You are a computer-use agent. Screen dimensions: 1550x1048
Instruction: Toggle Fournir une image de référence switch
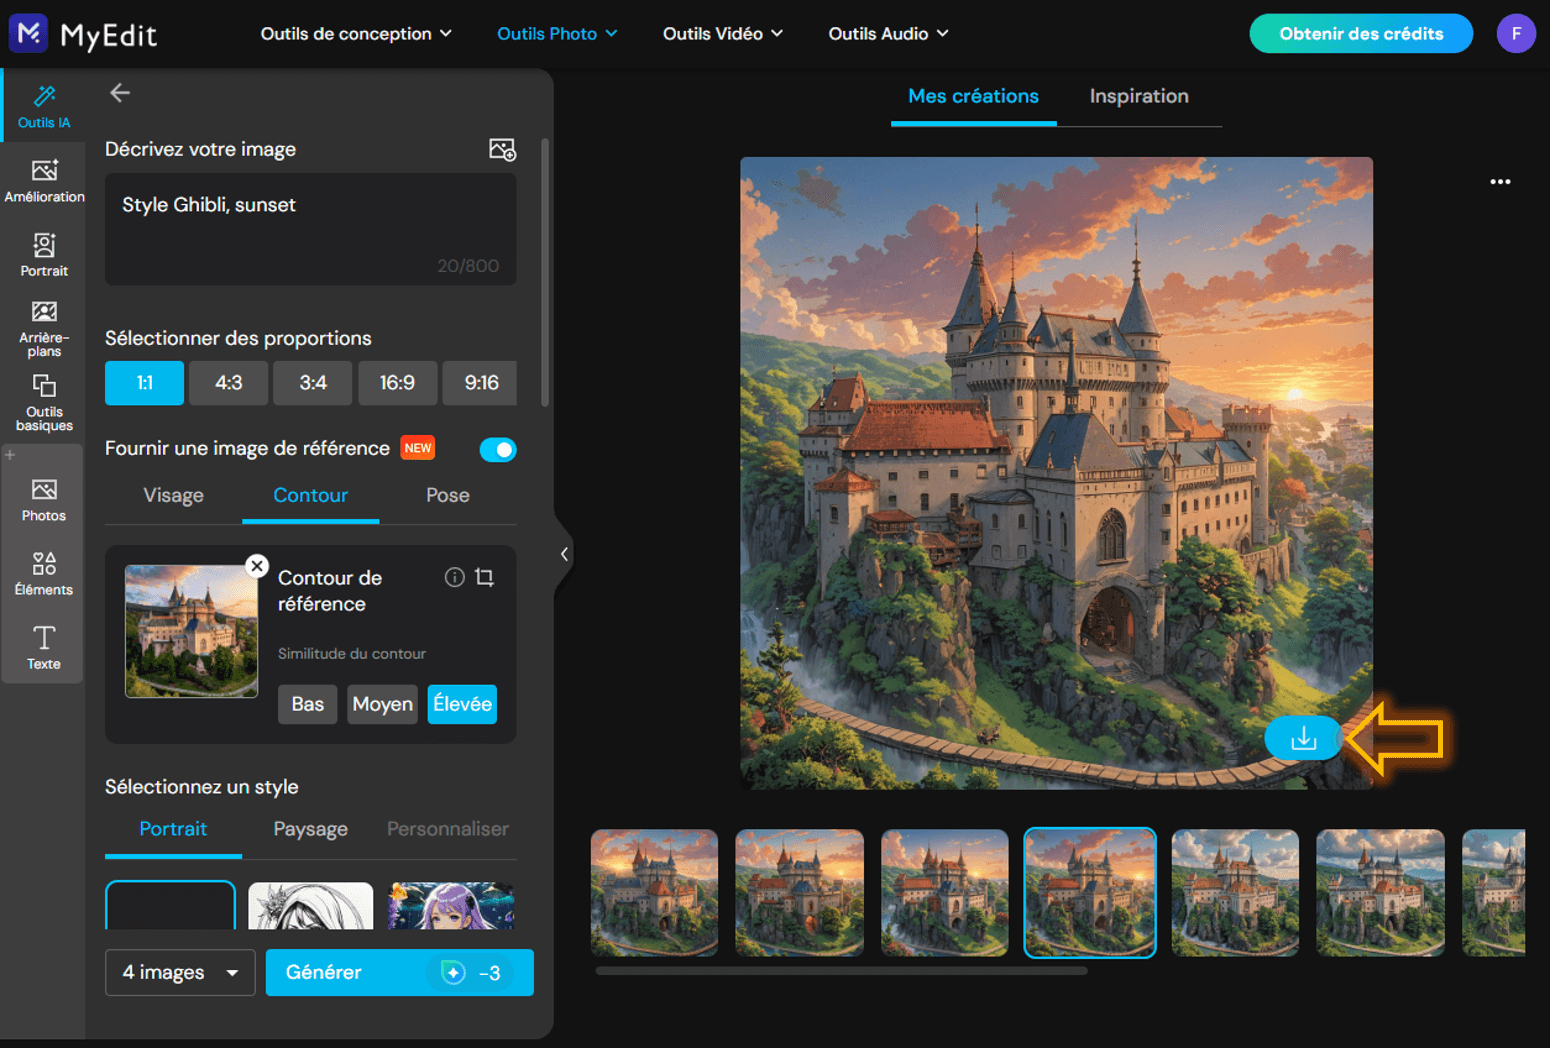(x=498, y=449)
